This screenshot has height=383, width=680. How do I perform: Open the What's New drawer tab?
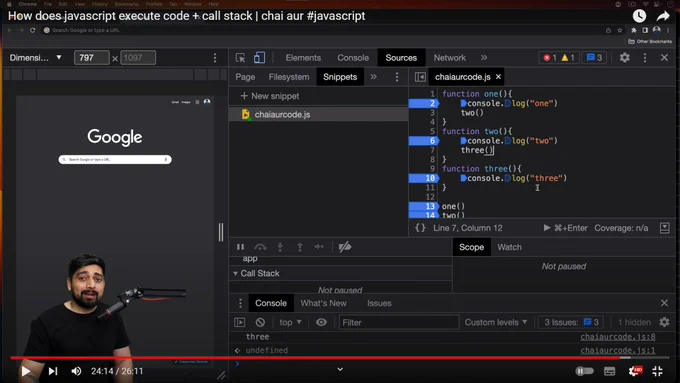324,303
